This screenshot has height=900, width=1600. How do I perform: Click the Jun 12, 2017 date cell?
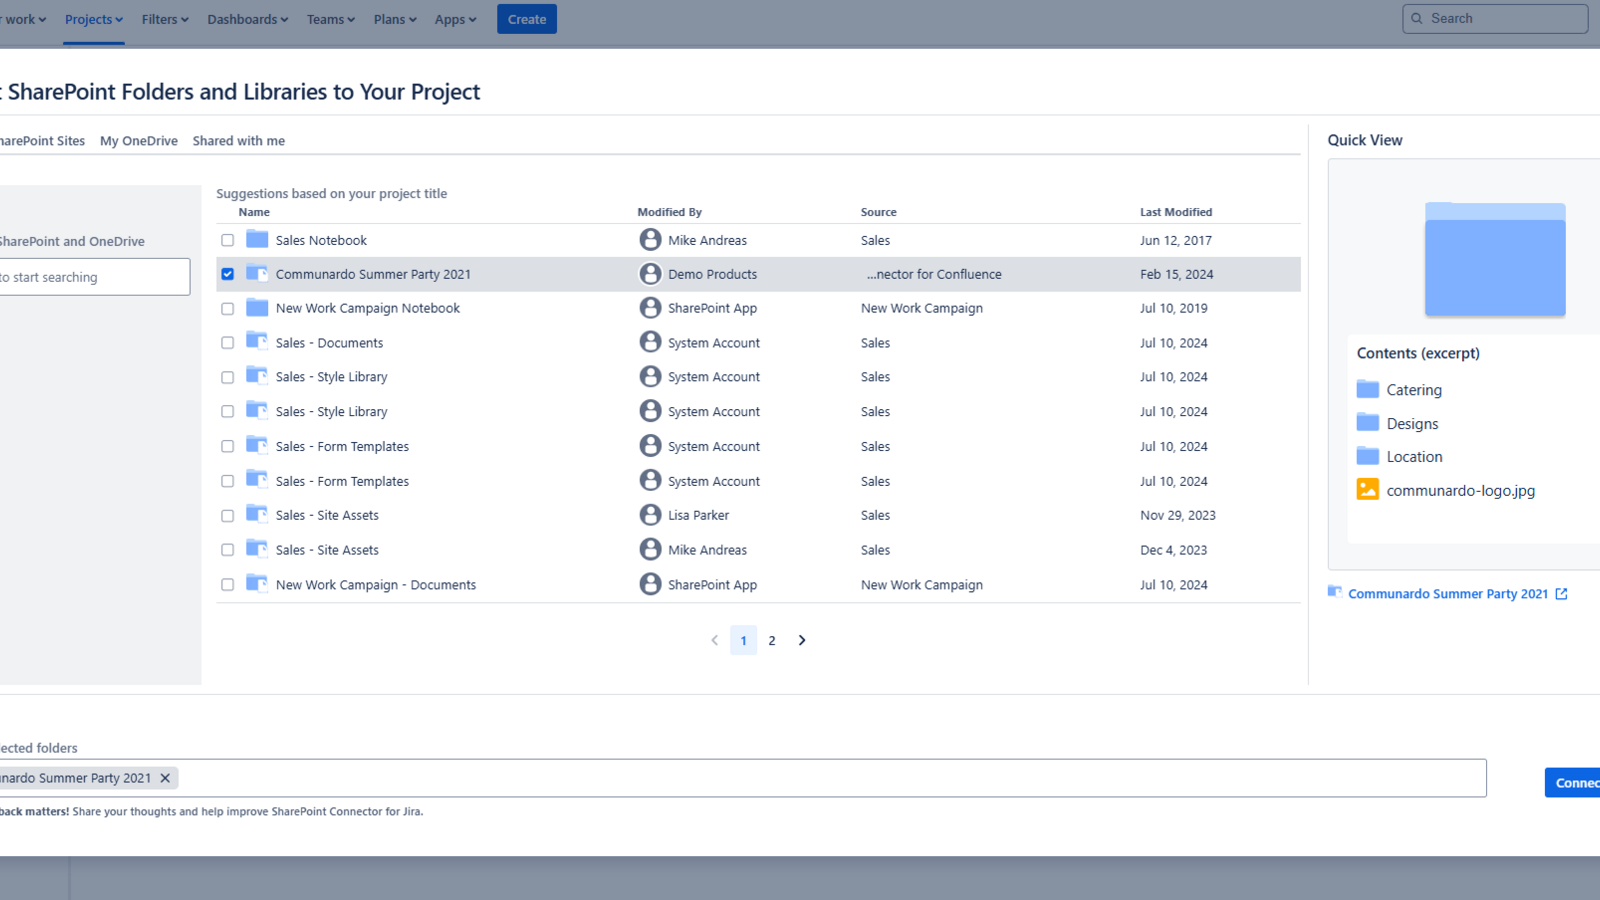point(1176,240)
